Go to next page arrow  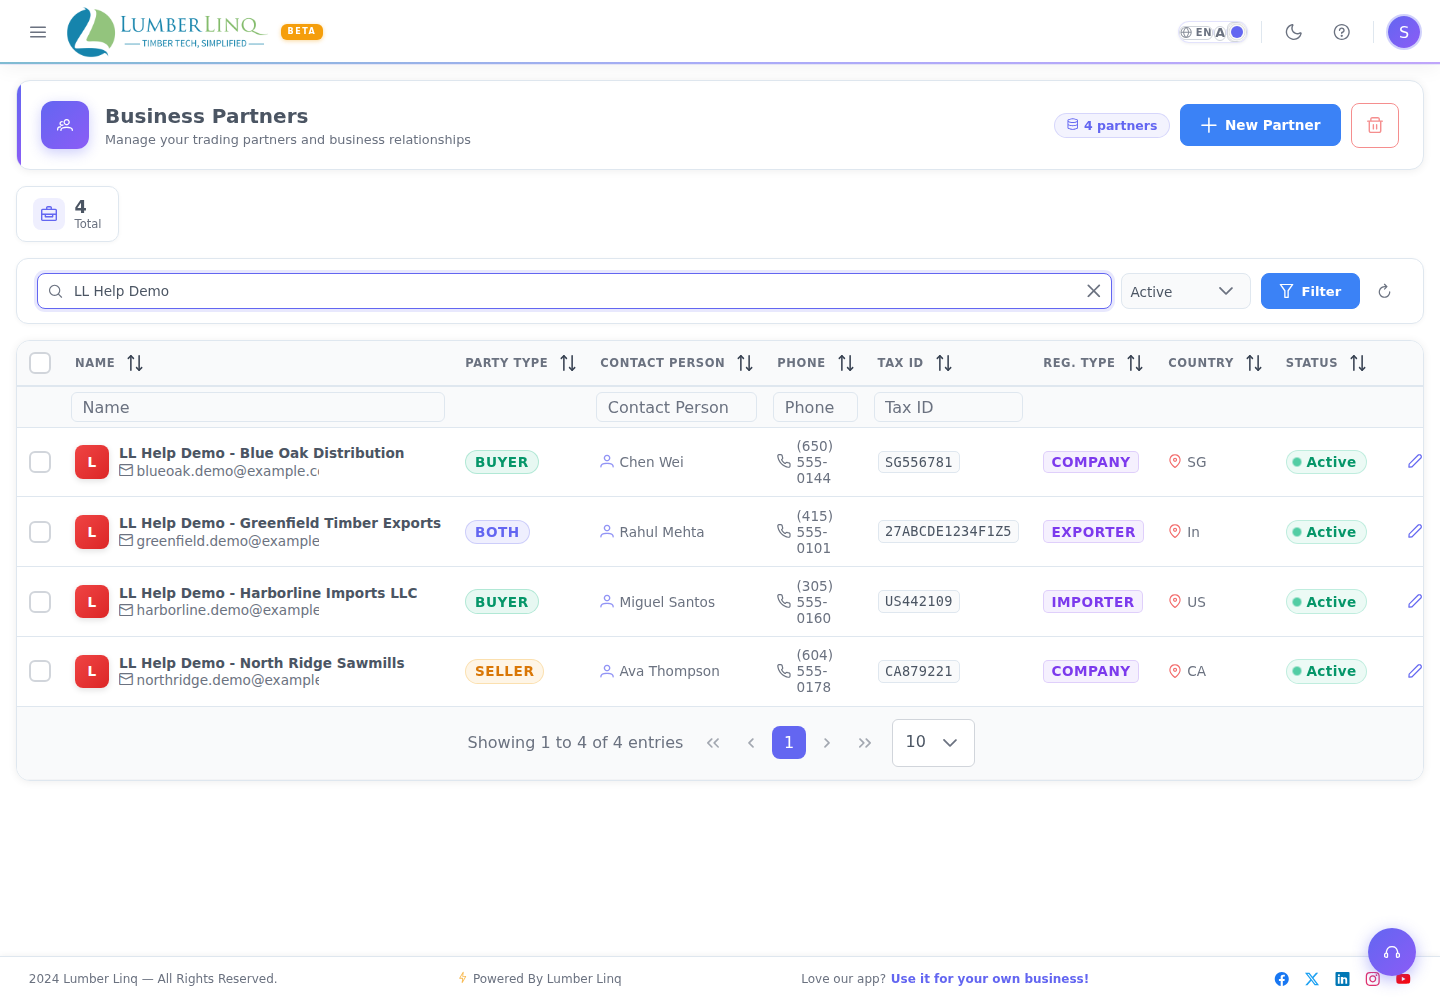click(827, 743)
